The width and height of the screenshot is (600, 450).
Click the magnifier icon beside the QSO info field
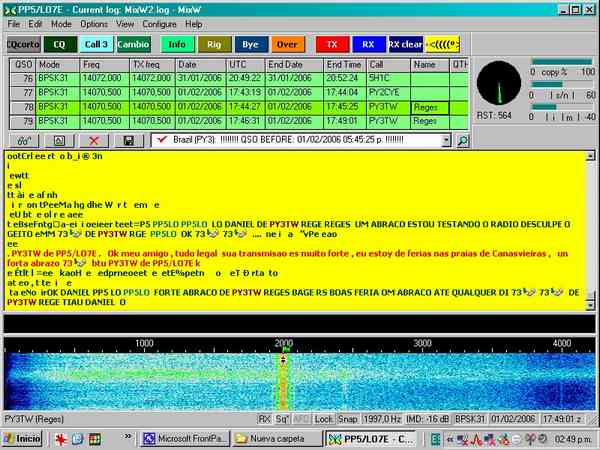(463, 142)
